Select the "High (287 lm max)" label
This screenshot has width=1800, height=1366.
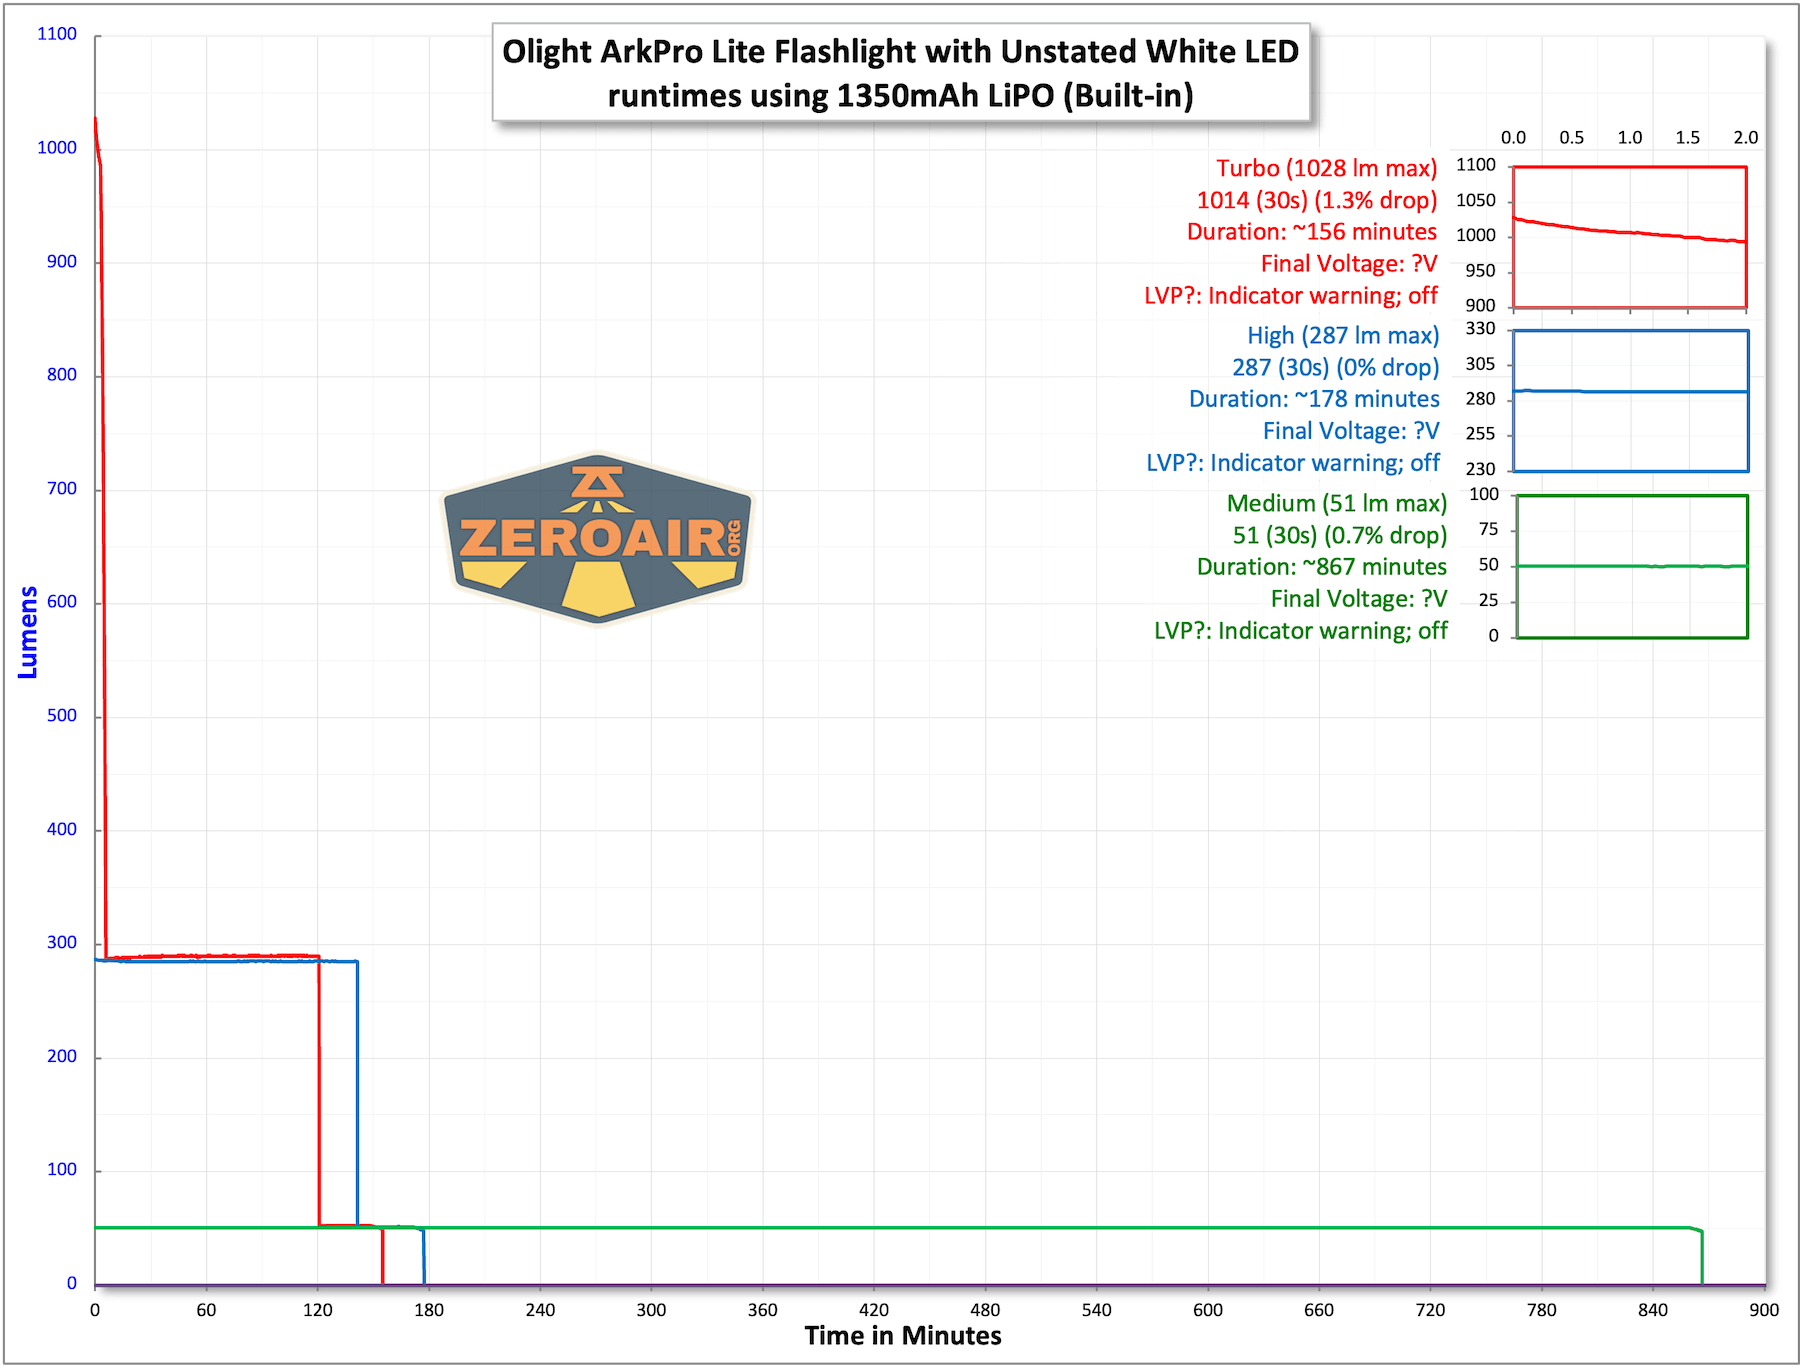click(1342, 335)
